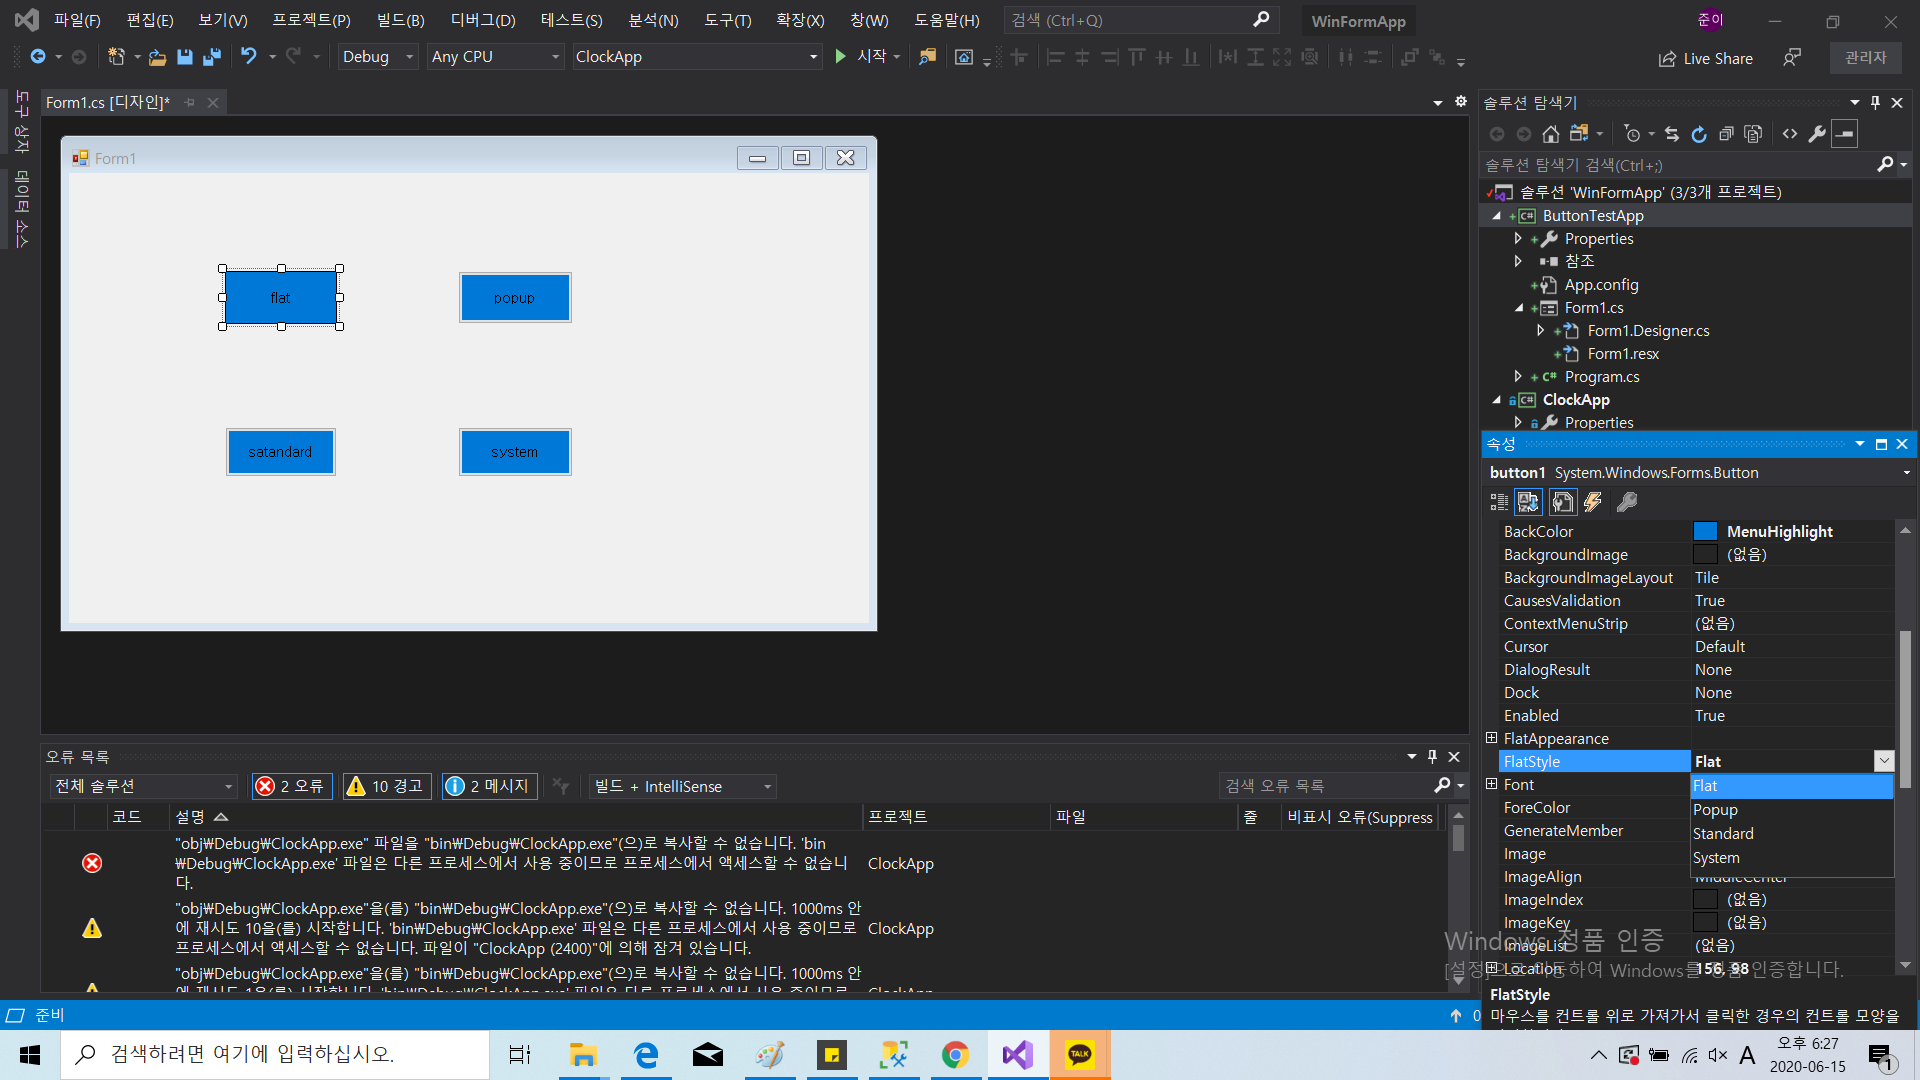Open the 파일(F) menu
This screenshot has width=1920, height=1080.
(x=77, y=20)
